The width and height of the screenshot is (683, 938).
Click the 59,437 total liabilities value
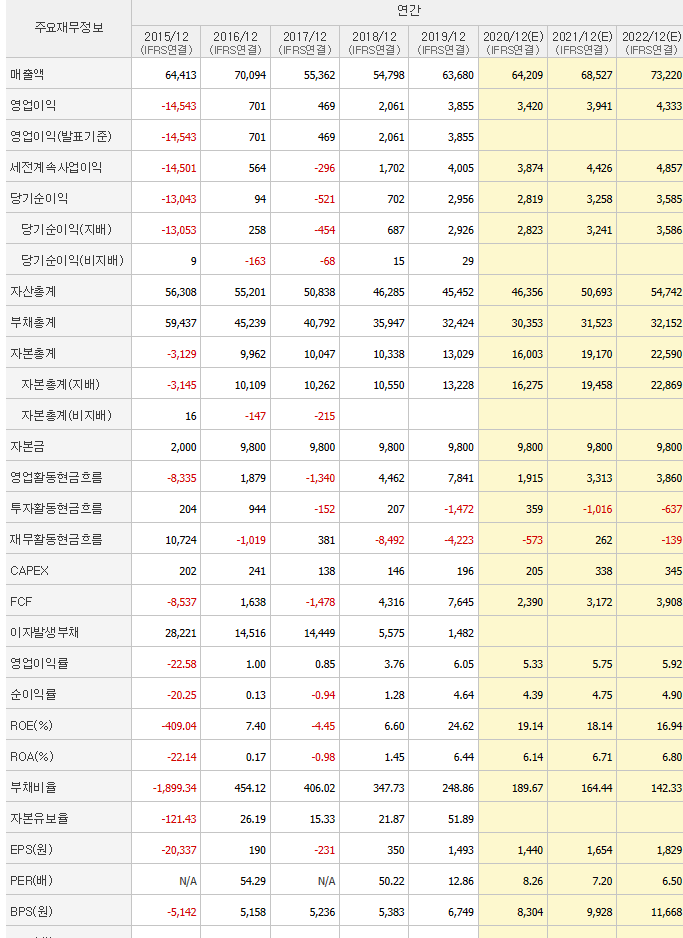coord(181,323)
